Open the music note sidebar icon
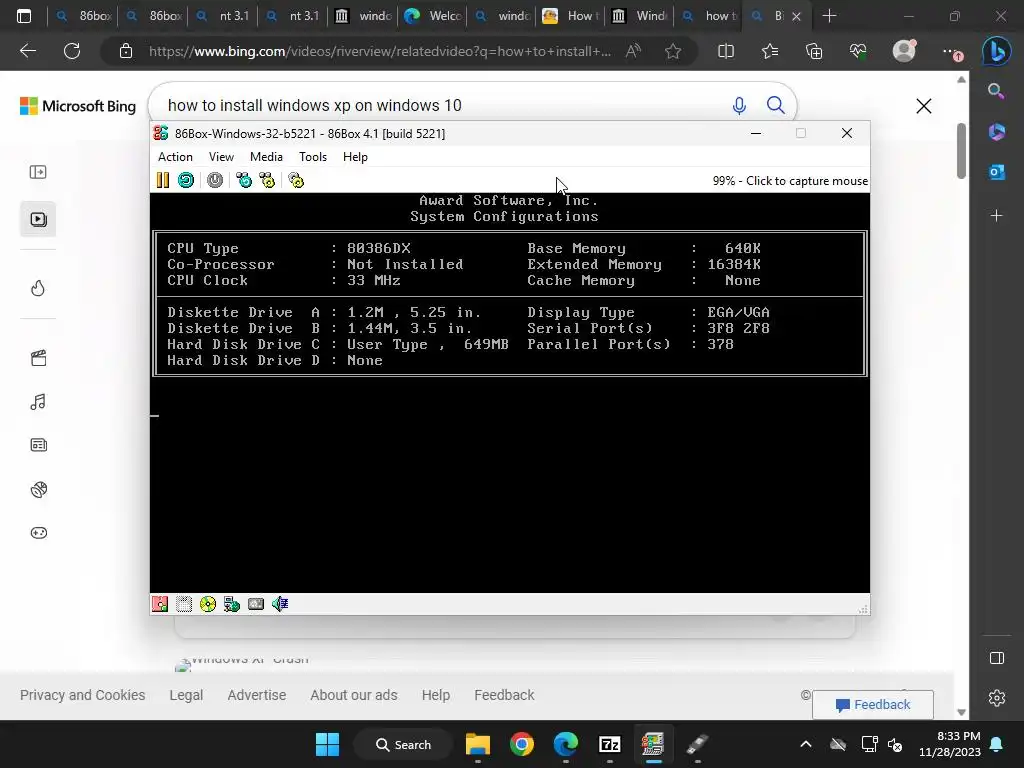 38,402
